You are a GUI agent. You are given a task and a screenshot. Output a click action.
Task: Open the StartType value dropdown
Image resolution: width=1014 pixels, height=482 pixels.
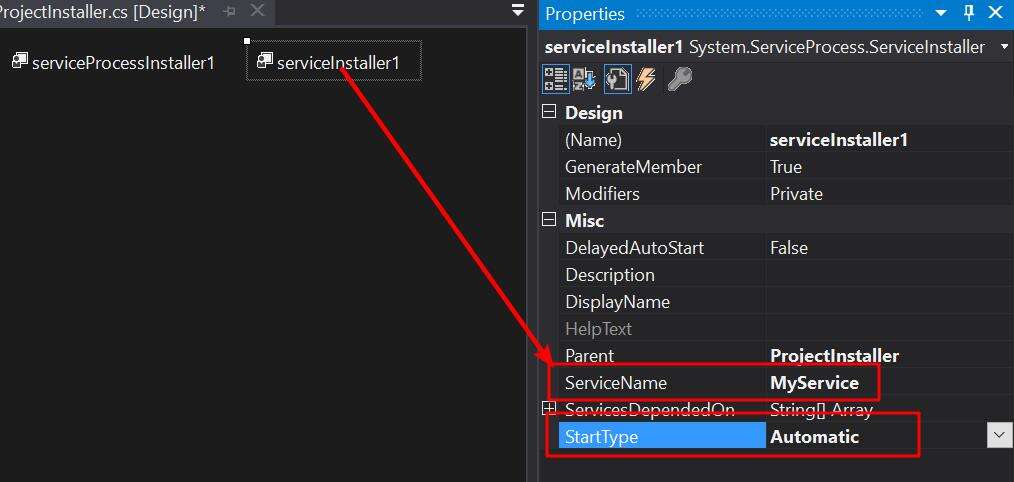[999, 435]
